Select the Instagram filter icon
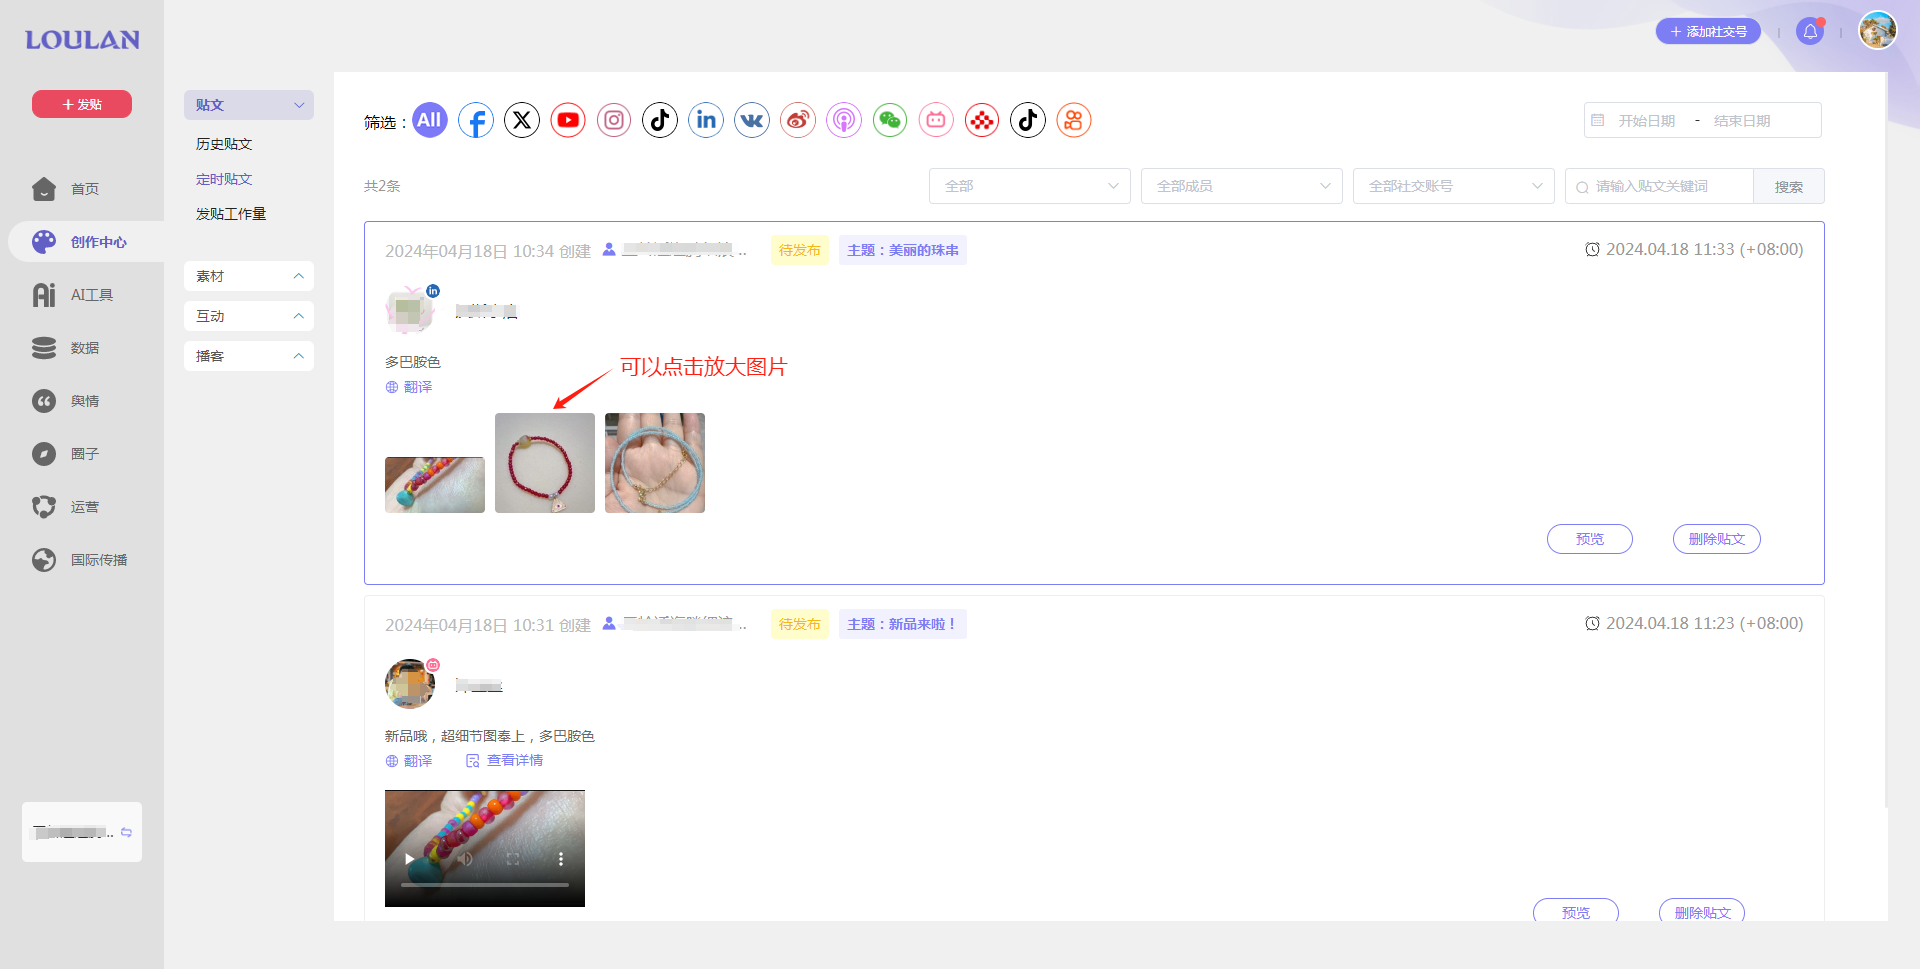1920x969 pixels. coord(614,121)
